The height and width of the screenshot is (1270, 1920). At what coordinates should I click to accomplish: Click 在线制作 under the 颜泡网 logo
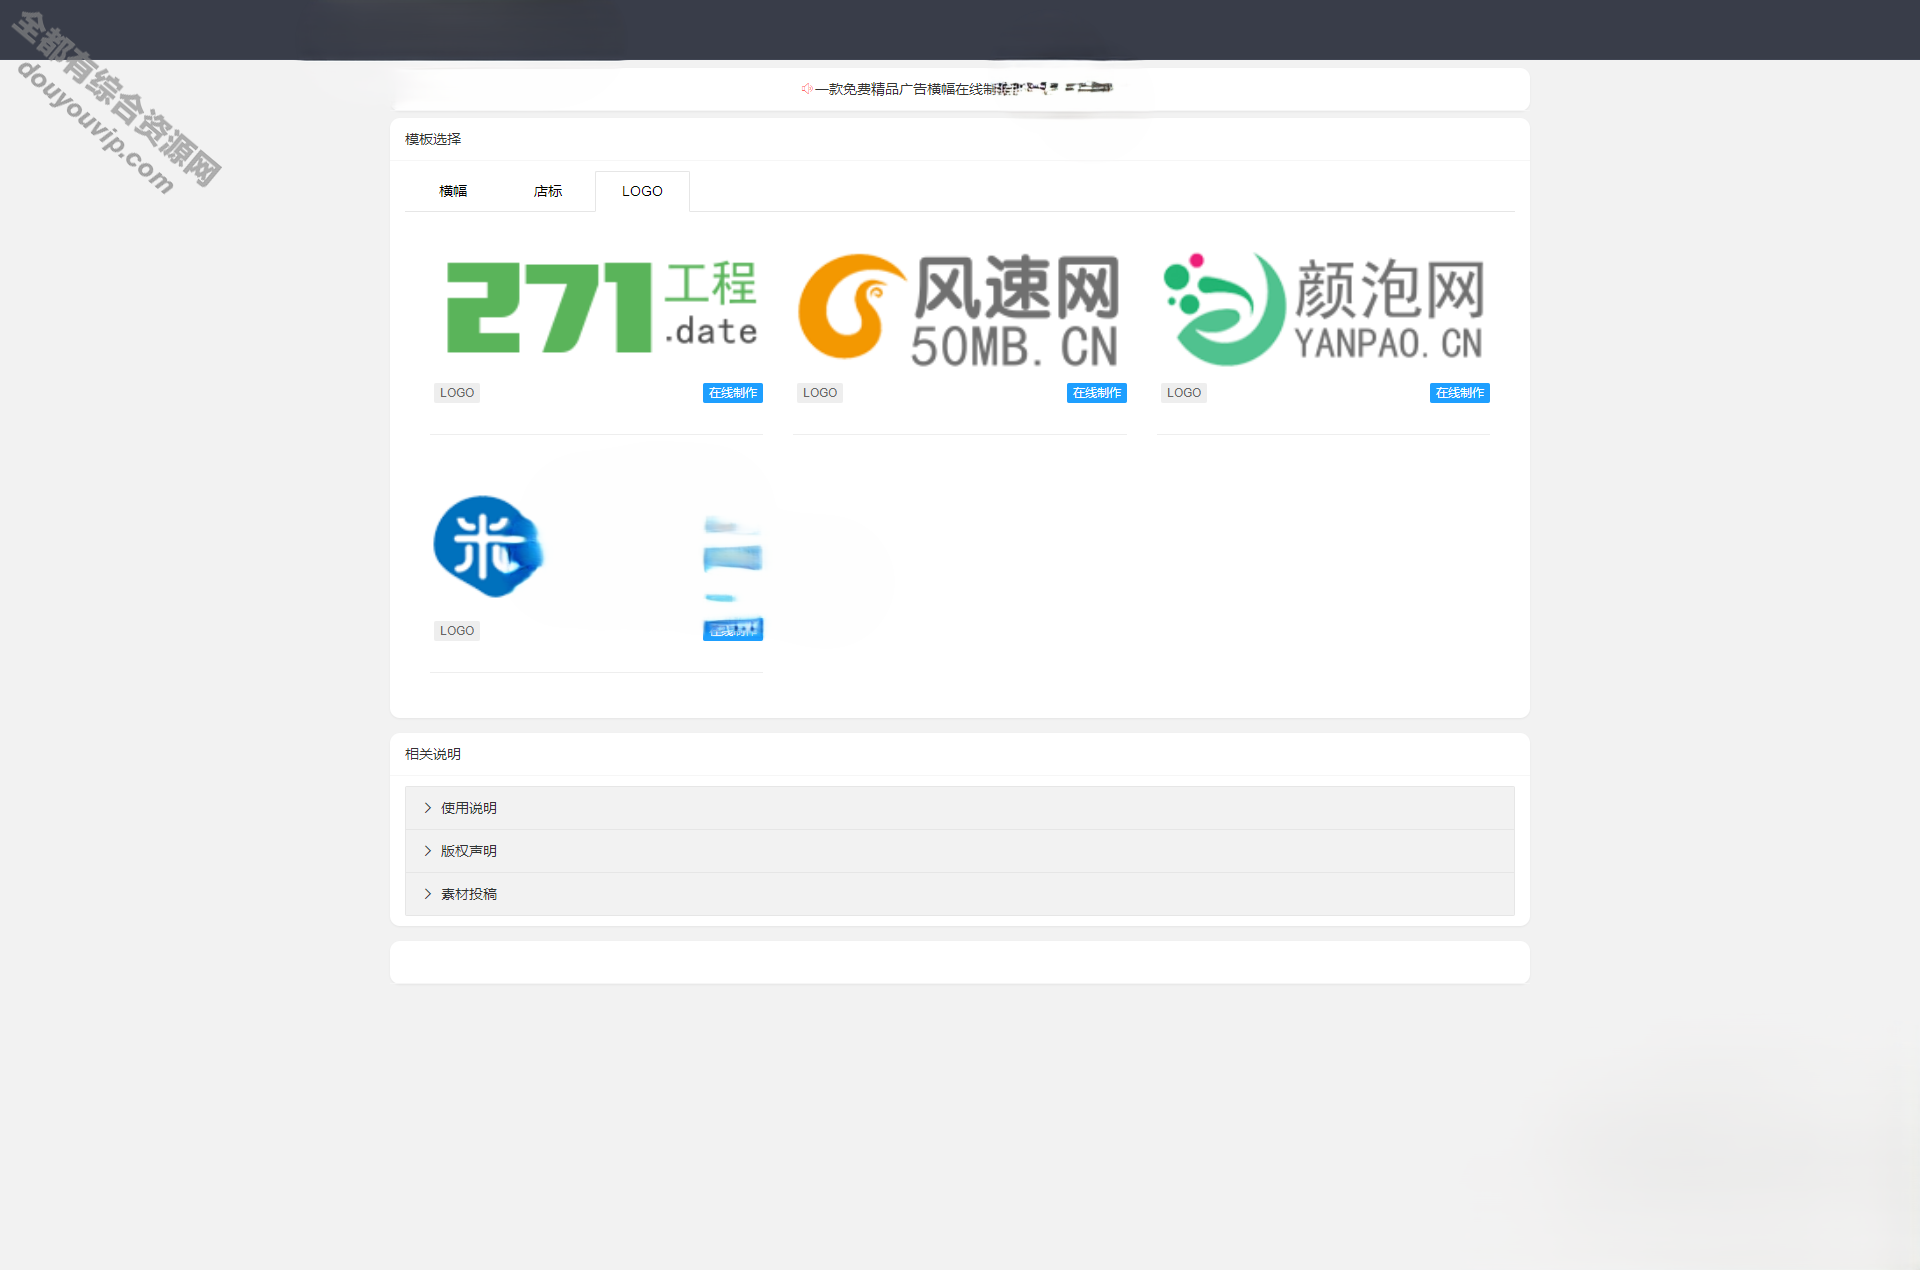coord(1460,393)
